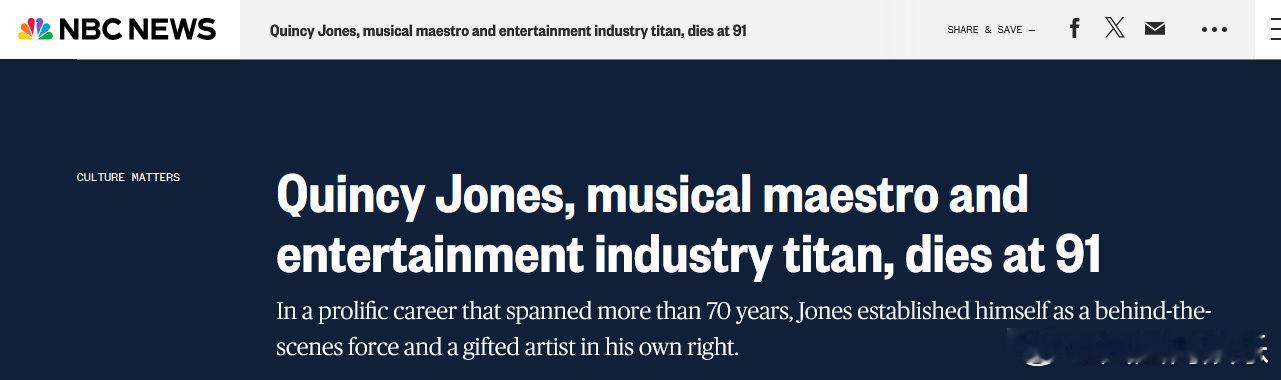
Task: Click "Quincy Jones" in the sticky header title
Action: pyautogui.click(x=314, y=30)
